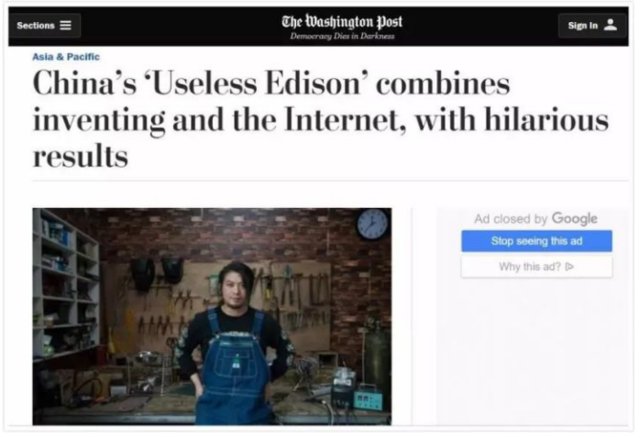This screenshot has width=640, height=438.
Task: Open the article's workshop photo
Action: pyautogui.click(x=212, y=316)
